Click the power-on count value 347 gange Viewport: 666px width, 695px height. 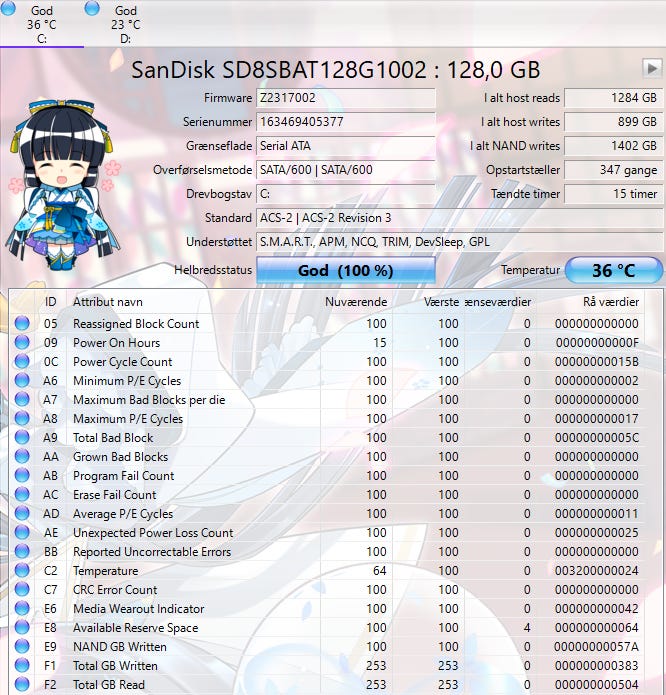(x=613, y=170)
